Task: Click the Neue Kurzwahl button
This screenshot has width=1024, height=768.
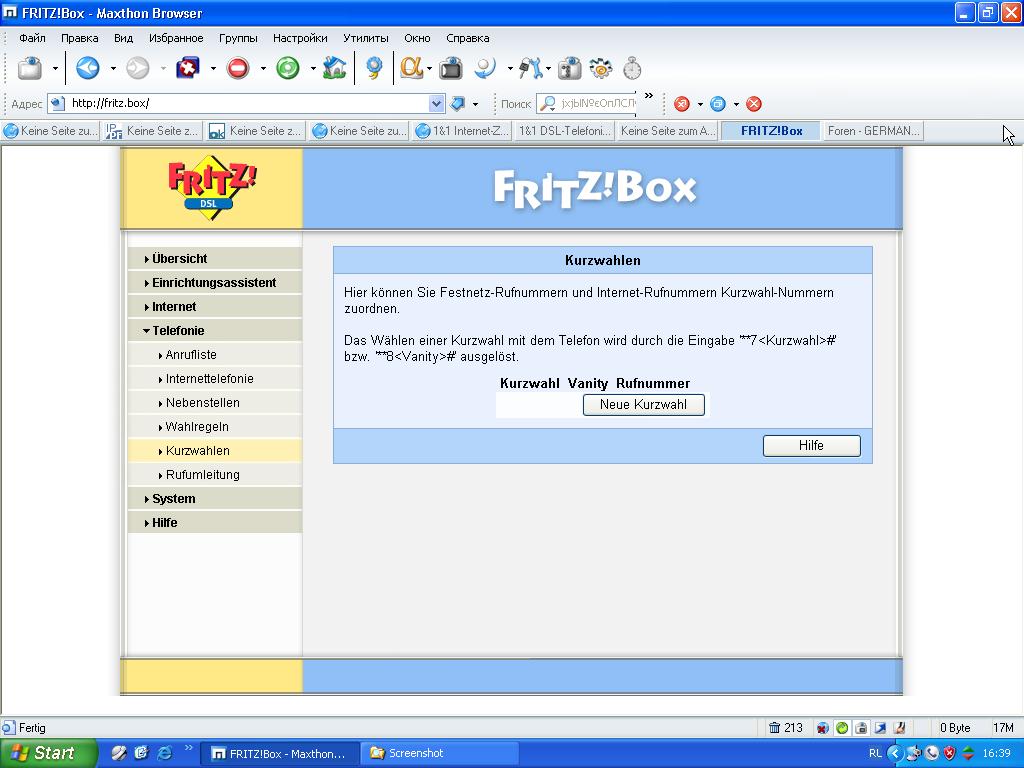Action: (643, 404)
